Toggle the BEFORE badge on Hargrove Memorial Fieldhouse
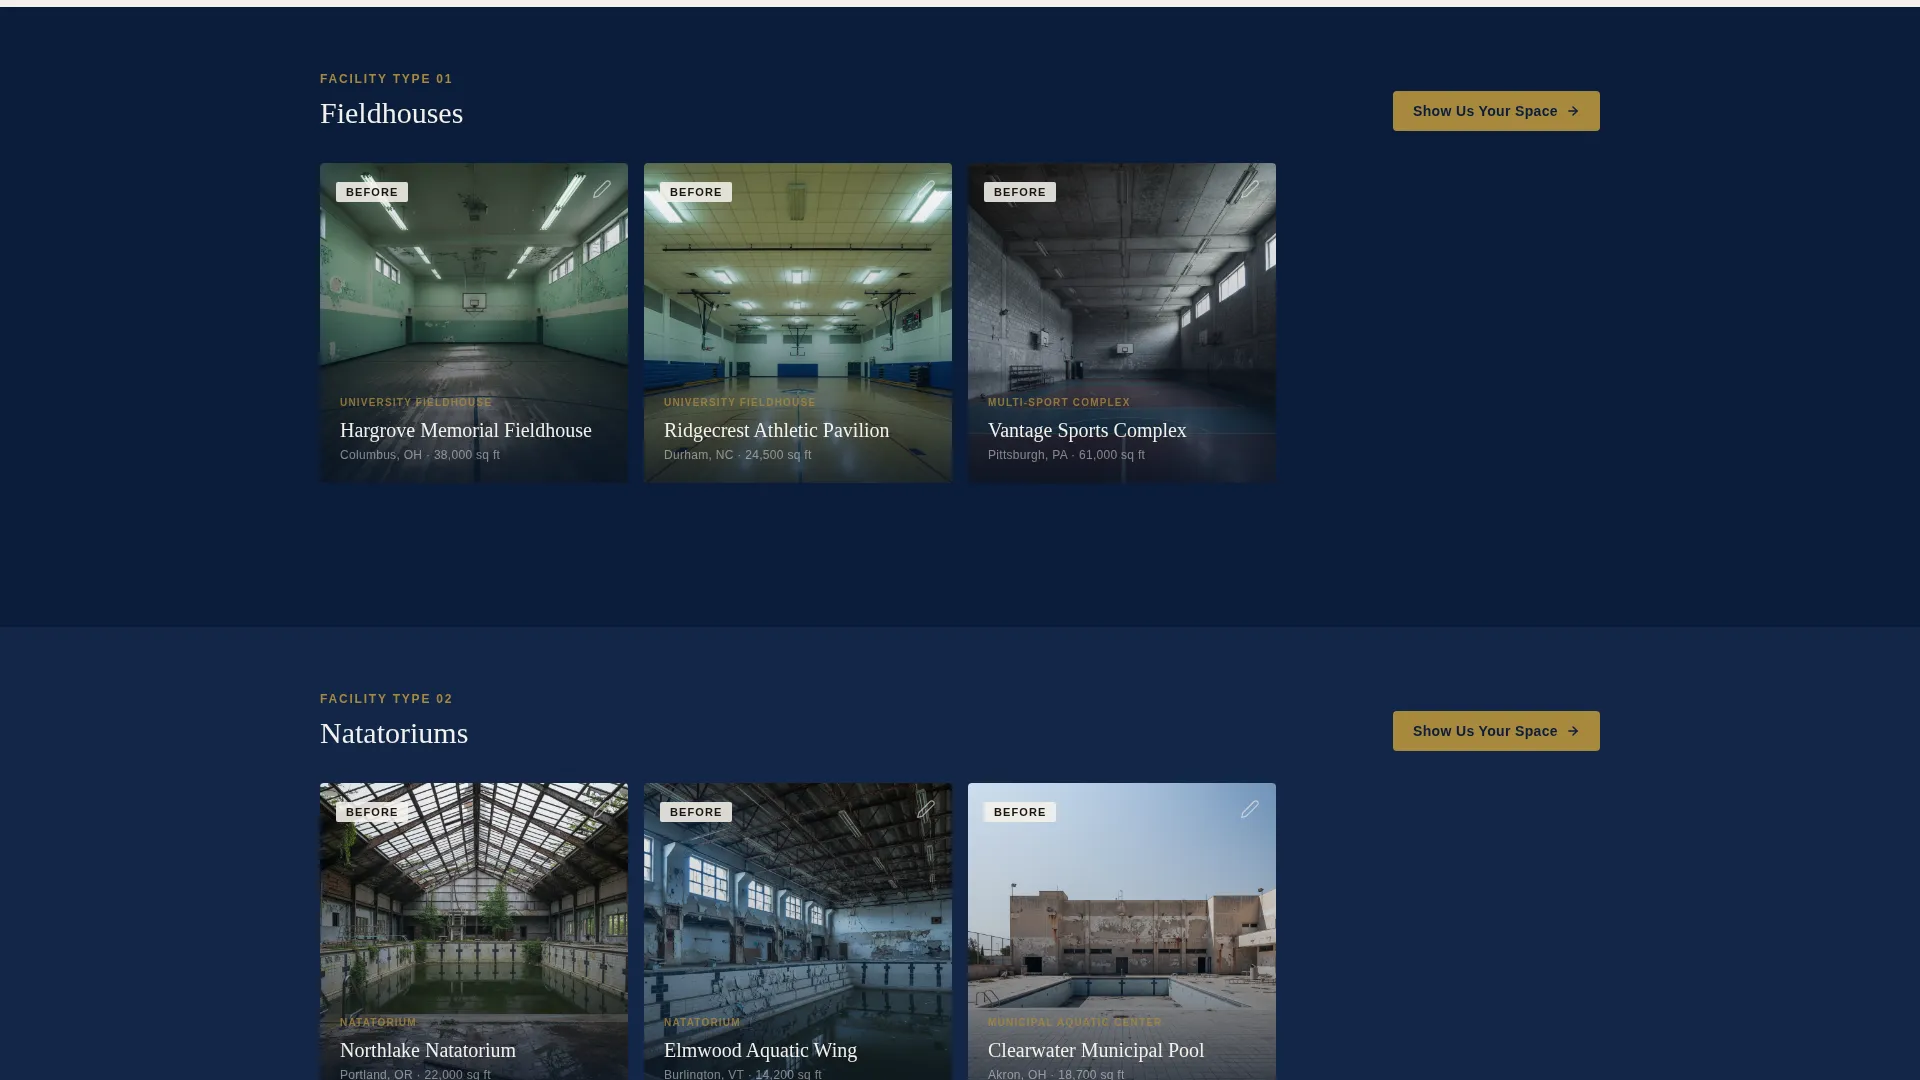The image size is (1920, 1080). pos(372,192)
